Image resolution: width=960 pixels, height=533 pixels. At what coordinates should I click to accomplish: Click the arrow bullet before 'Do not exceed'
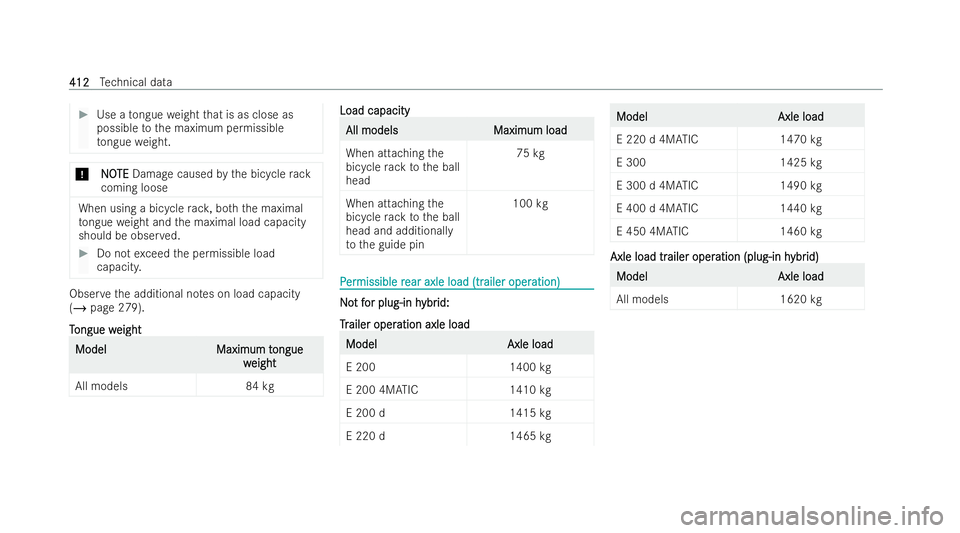click(84, 253)
